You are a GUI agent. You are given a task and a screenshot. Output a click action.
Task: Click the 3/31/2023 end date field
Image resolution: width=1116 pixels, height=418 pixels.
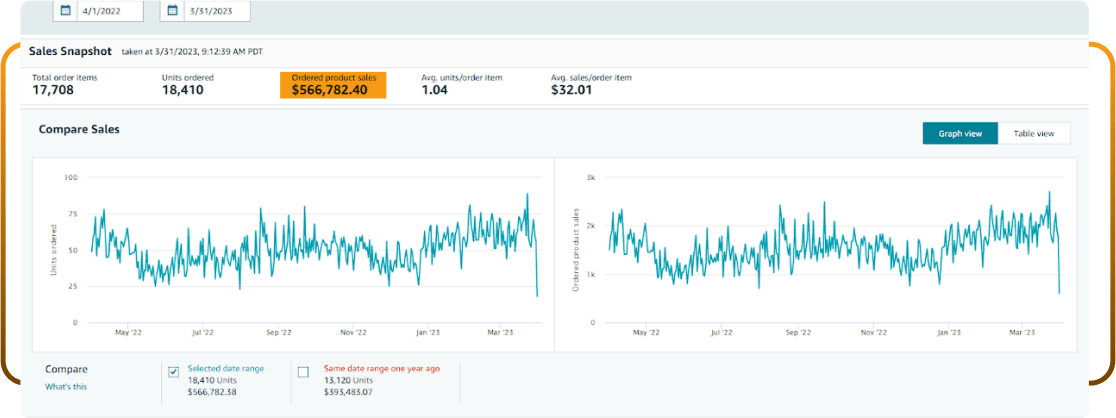[x=214, y=11]
